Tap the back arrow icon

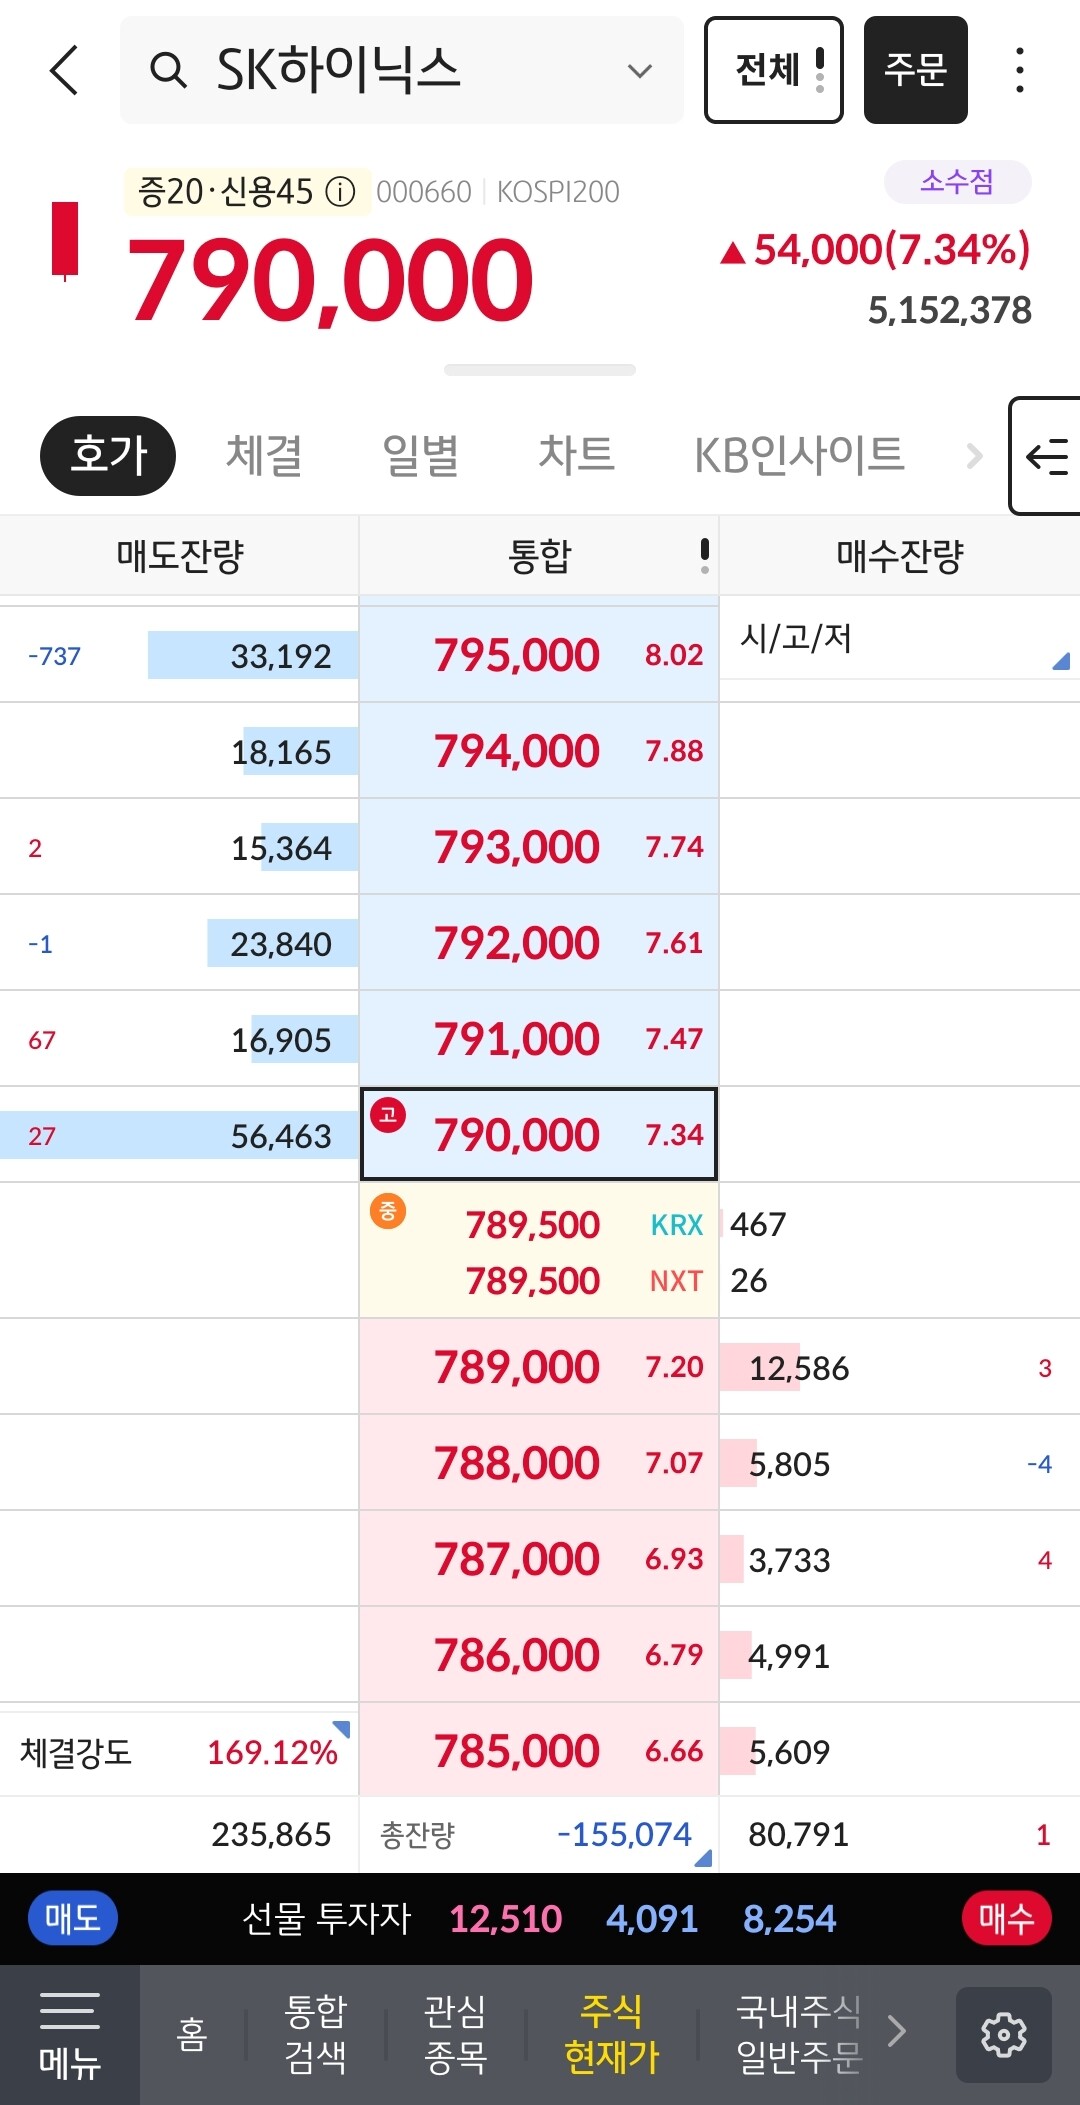(x=65, y=70)
